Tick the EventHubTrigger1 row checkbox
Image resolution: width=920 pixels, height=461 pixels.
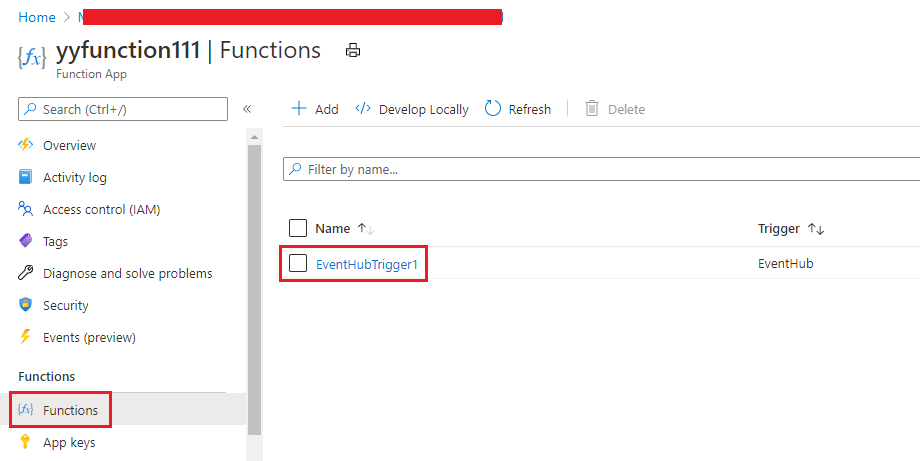(298, 264)
